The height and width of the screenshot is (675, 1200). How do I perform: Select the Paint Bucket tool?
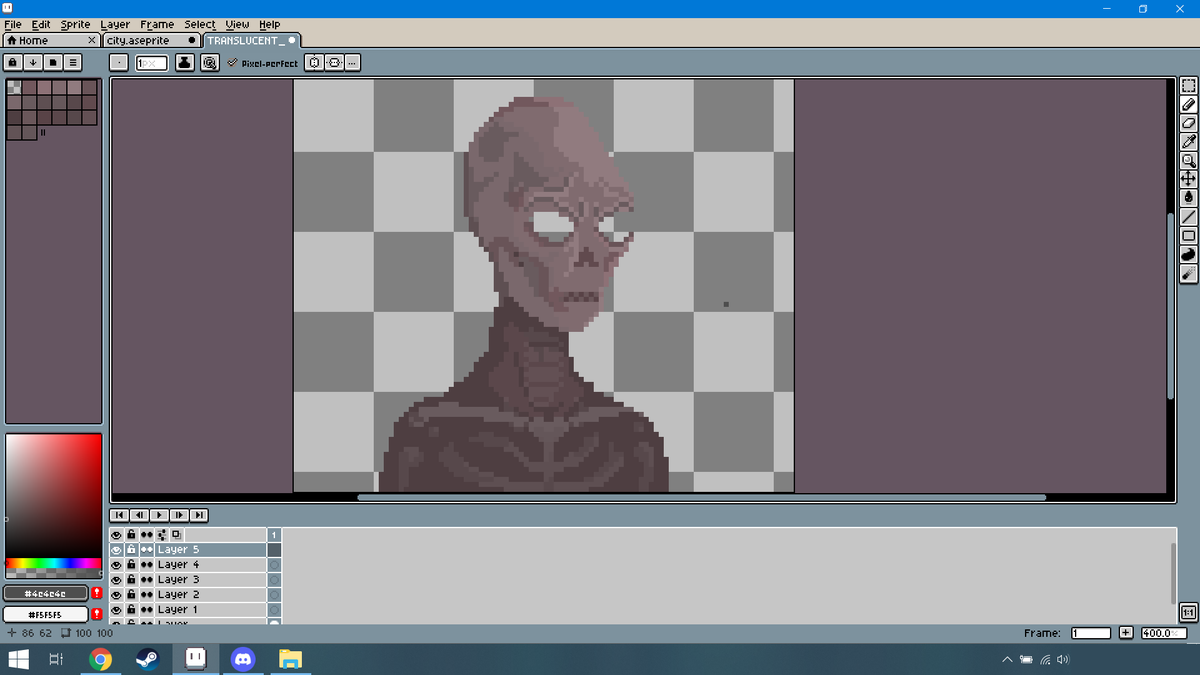click(1188, 198)
